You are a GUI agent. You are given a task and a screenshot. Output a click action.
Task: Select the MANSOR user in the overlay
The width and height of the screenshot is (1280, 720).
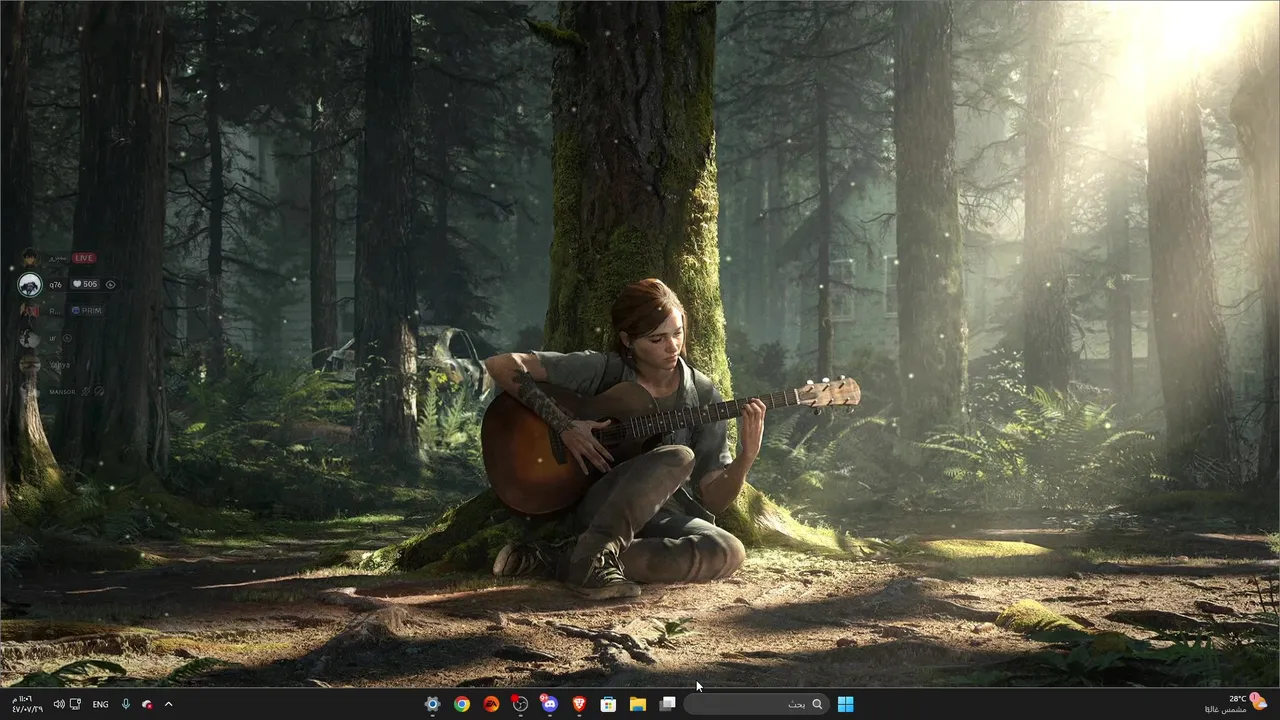click(62, 392)
